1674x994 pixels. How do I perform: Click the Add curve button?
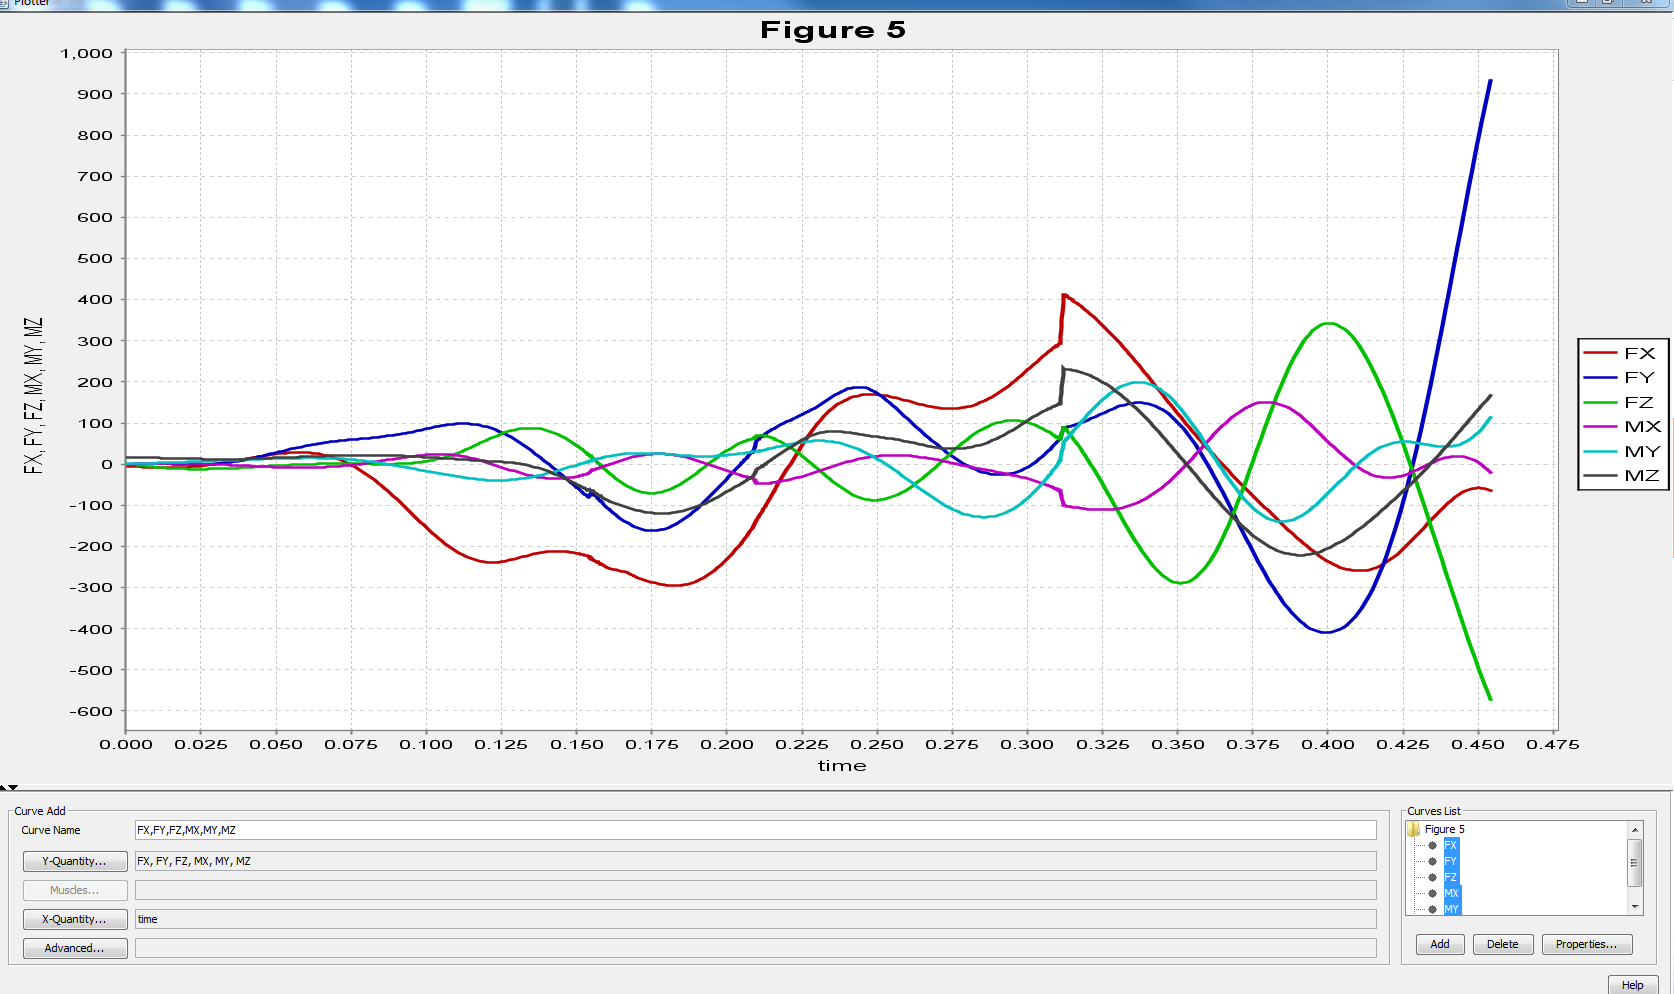click(x=1440, y=944)
